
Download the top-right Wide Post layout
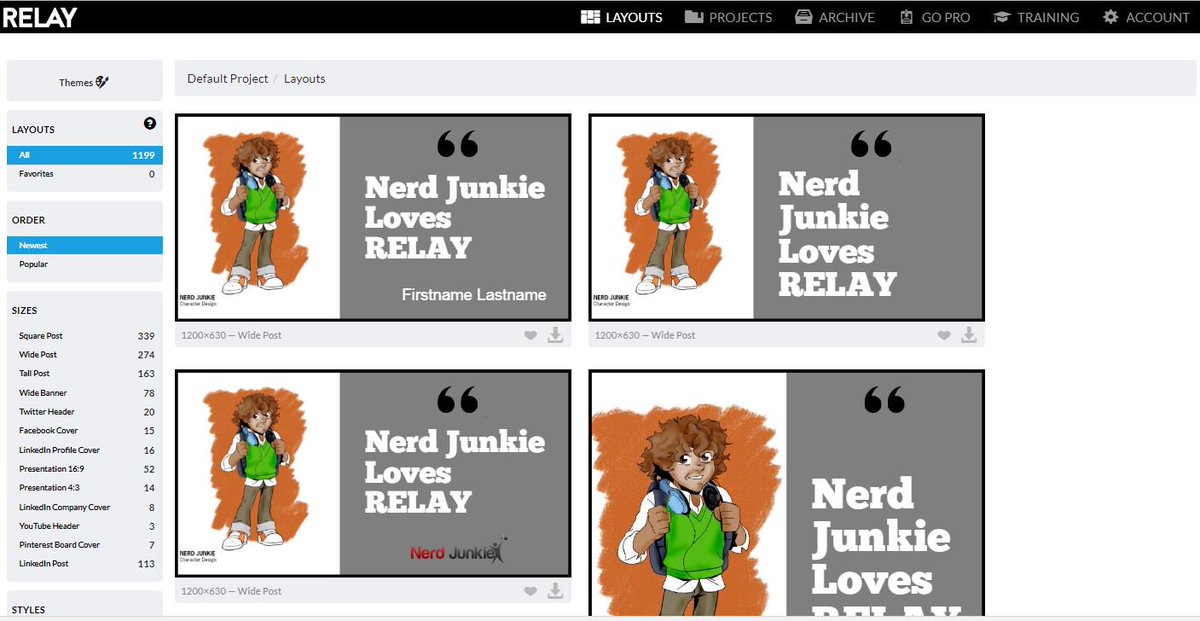click(969, 336)
